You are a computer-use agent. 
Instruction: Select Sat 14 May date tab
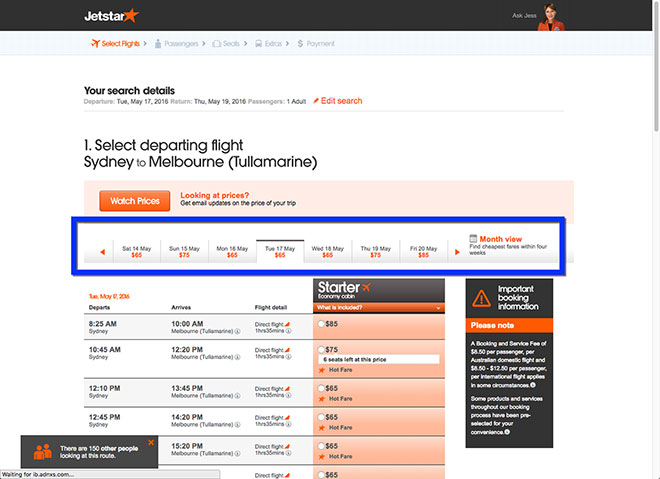tap(136, 252)
